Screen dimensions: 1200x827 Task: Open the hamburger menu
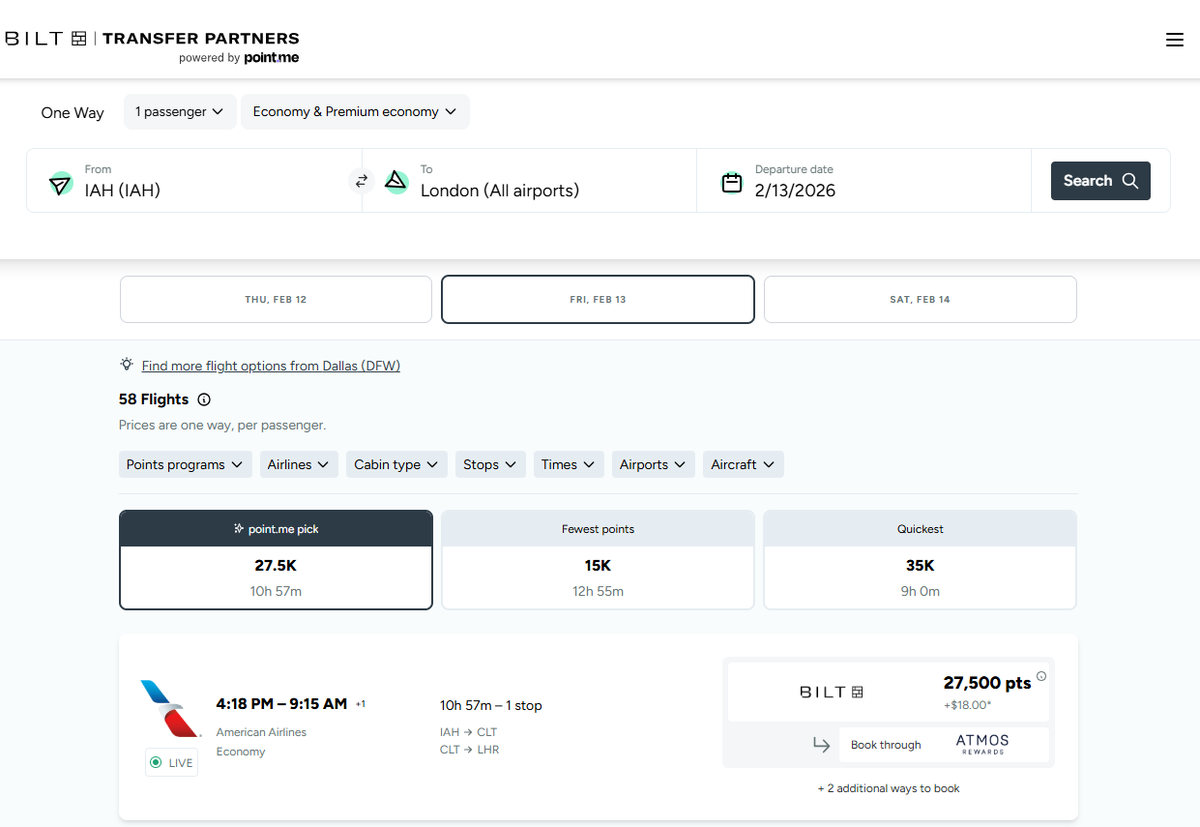click(1174, 39)
